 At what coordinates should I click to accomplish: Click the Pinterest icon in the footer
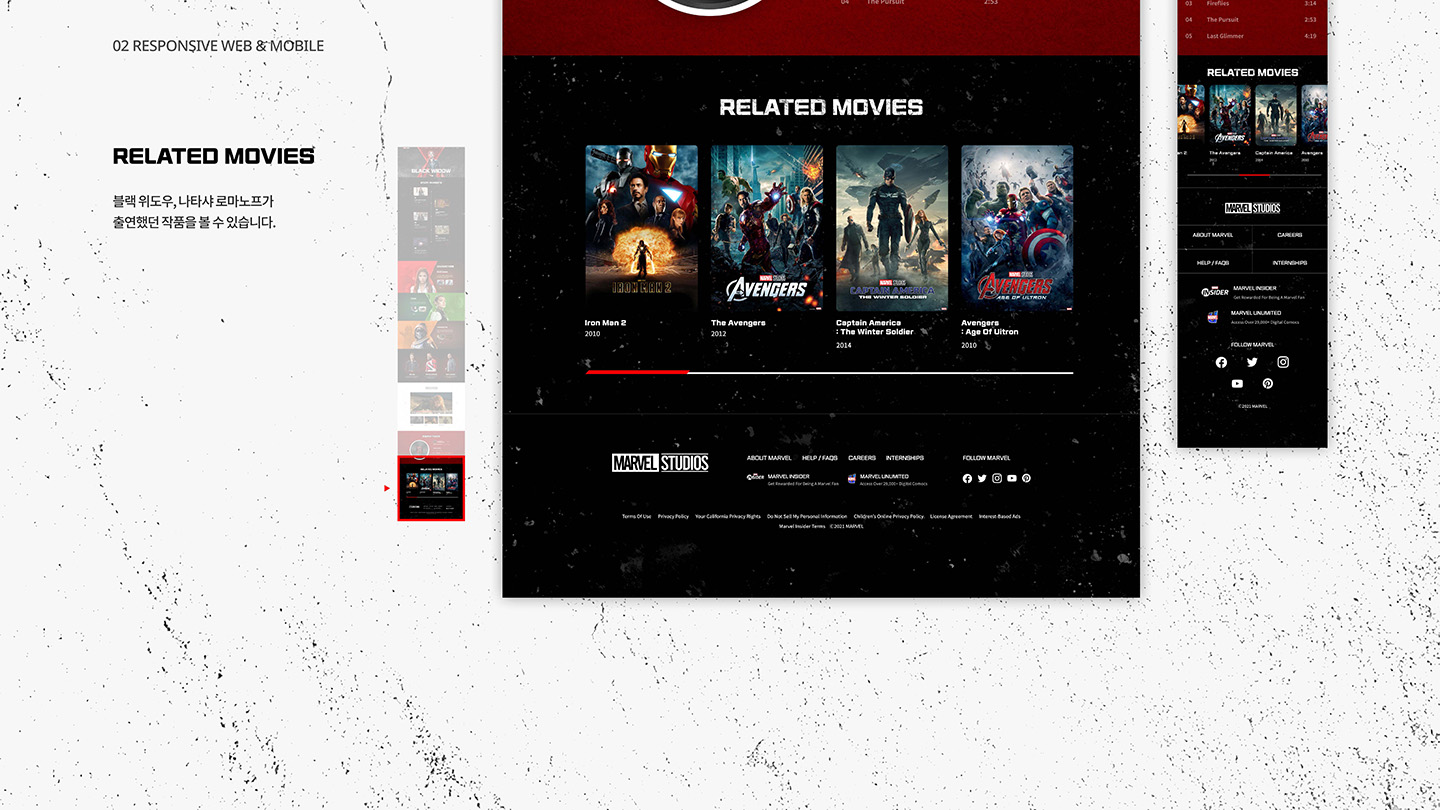tap(1026, 478)
